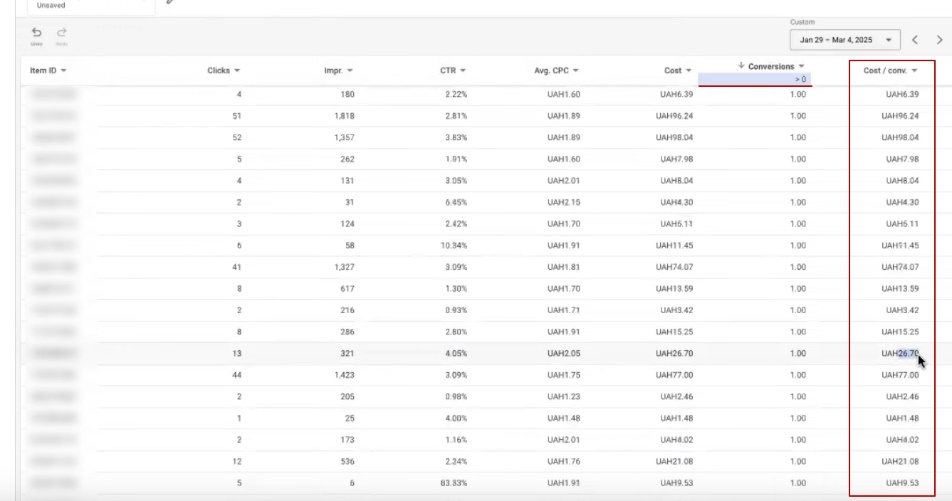Click the UAH98.04 Cost cell
Image resolution: width=952 pixels, height=501 pixels.
[674, 137]
